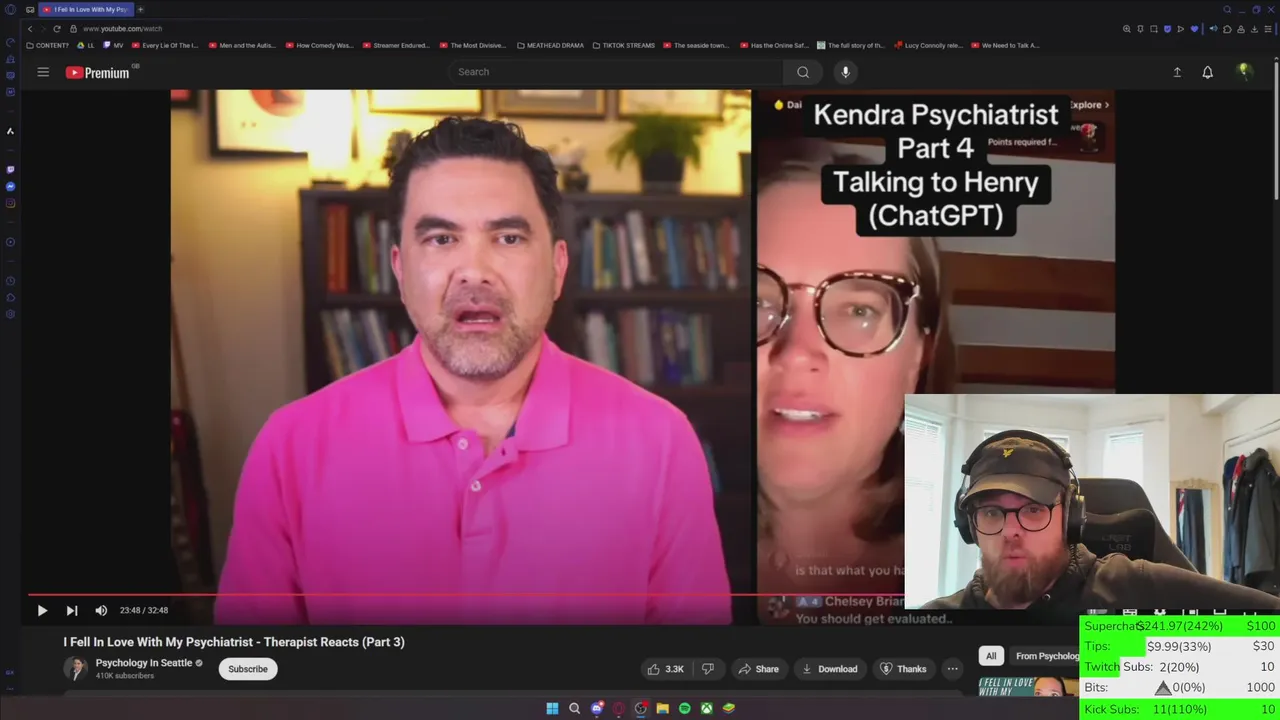Open the Windows Start button

pos(552,708)
